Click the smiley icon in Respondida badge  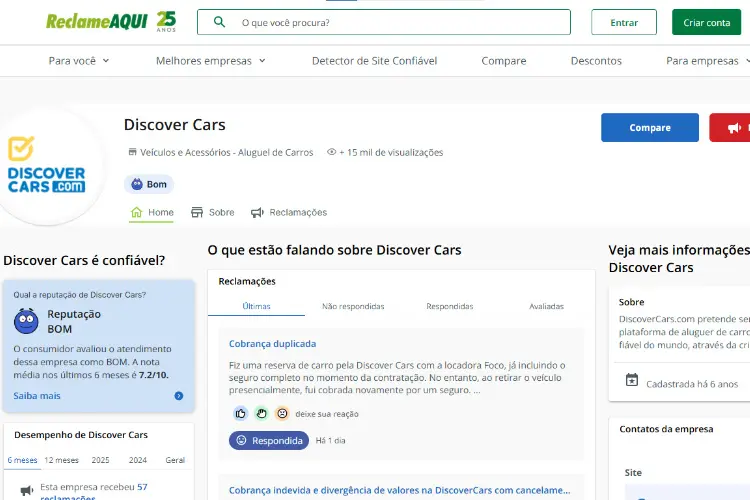click(242, 440)
